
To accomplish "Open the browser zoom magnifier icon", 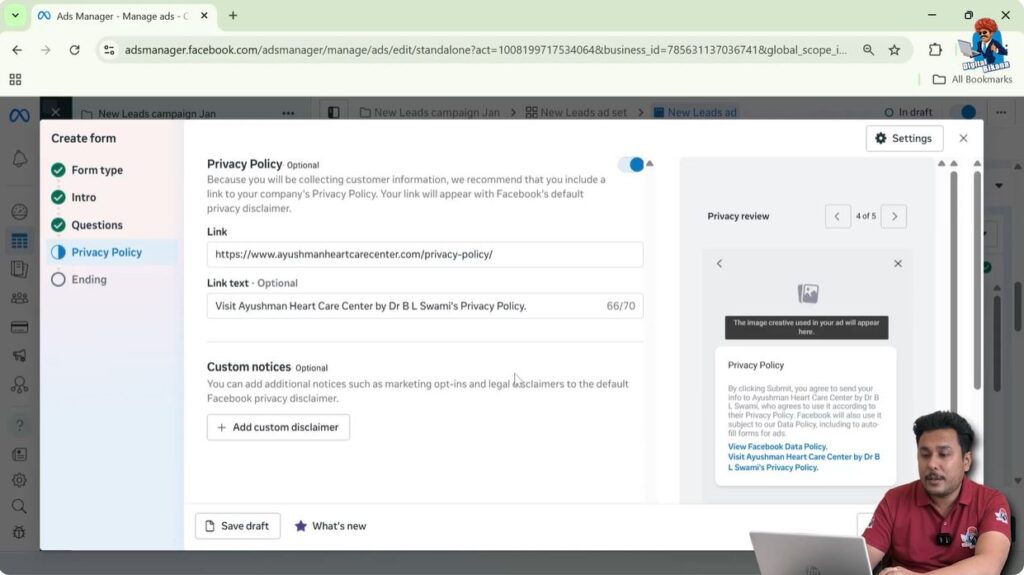I will coord(868,50).
